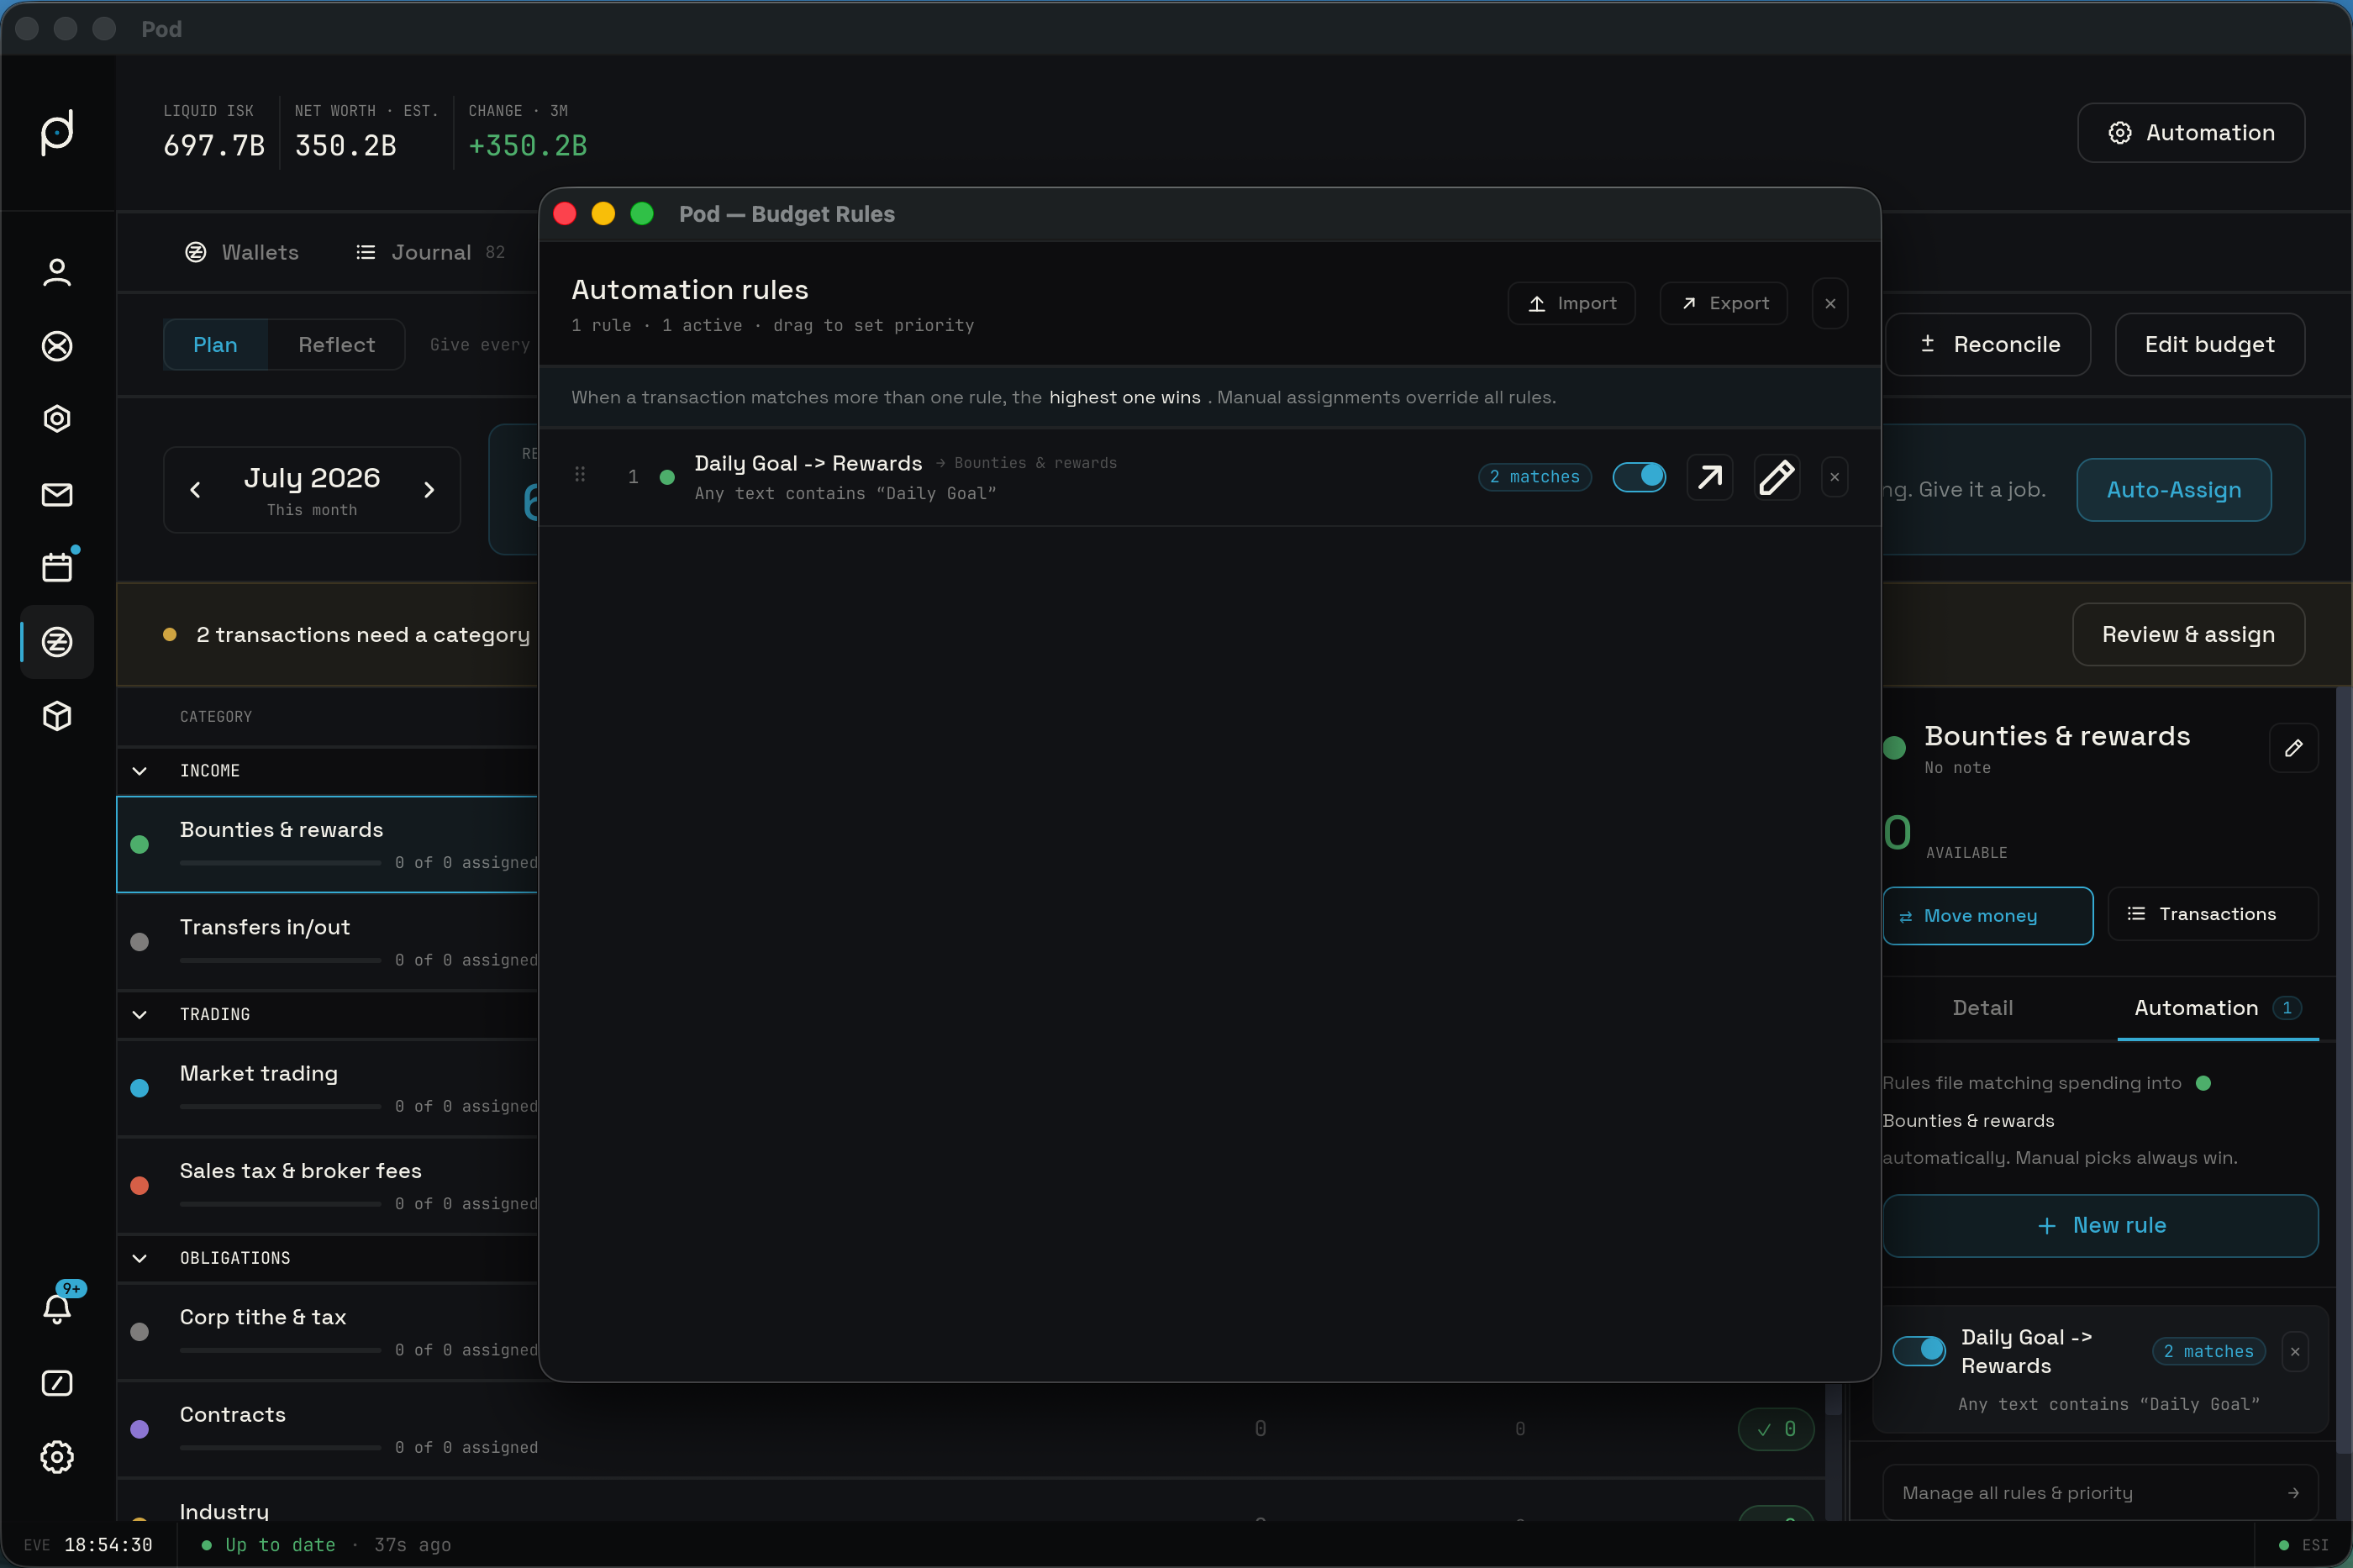Collapse the INCOME category group
The width and height of the screenshot is (2353, 1568).
pyautogui.click(x=140, y=771)
